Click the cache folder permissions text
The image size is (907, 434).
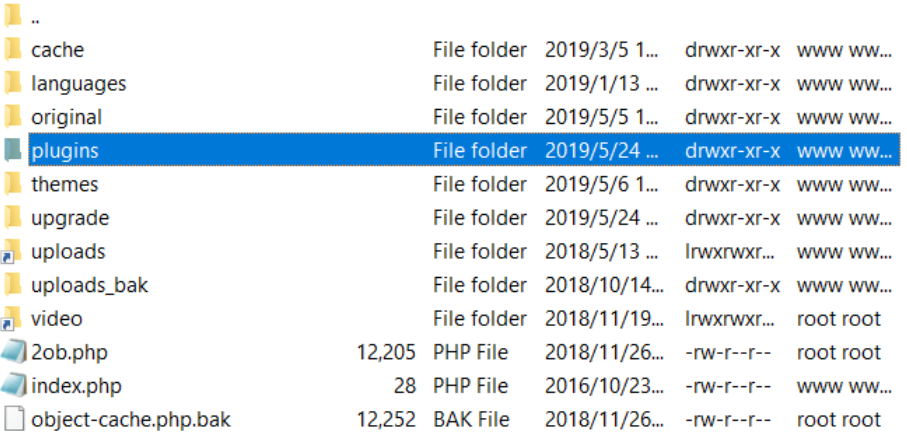click(x=733, y=49)
